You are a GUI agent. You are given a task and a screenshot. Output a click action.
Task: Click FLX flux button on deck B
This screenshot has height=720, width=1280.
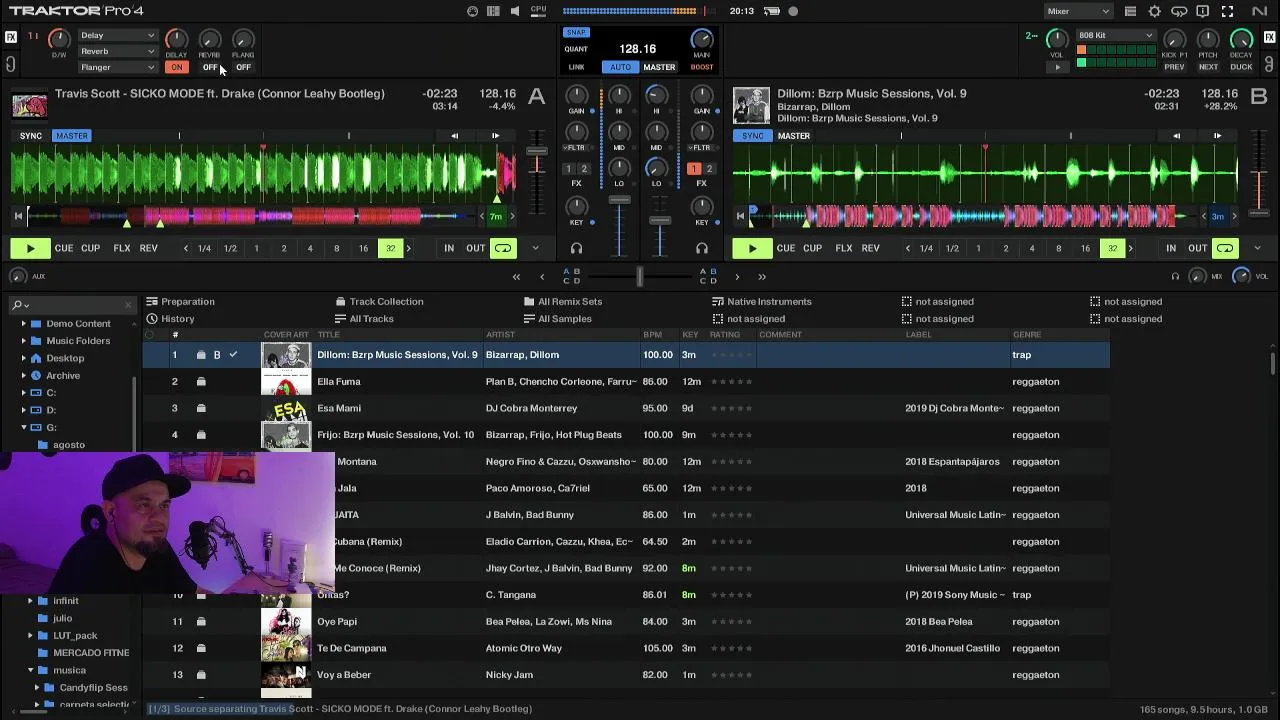(844, 248)
